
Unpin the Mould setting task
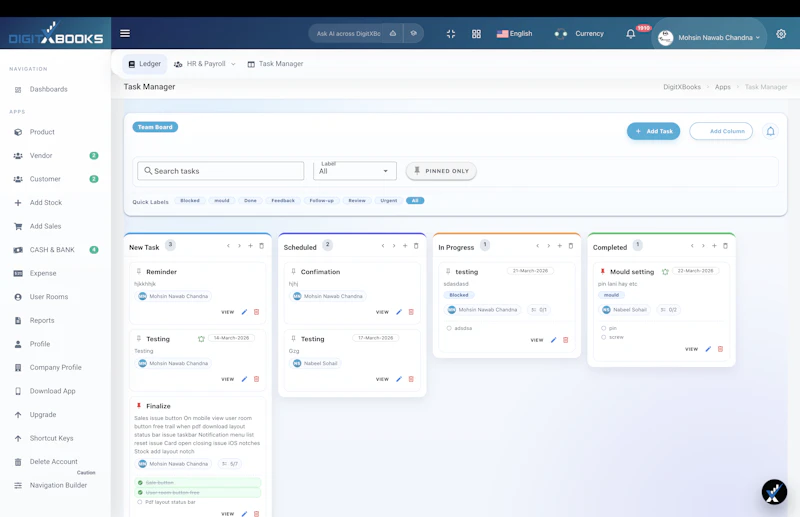(603, 272)
